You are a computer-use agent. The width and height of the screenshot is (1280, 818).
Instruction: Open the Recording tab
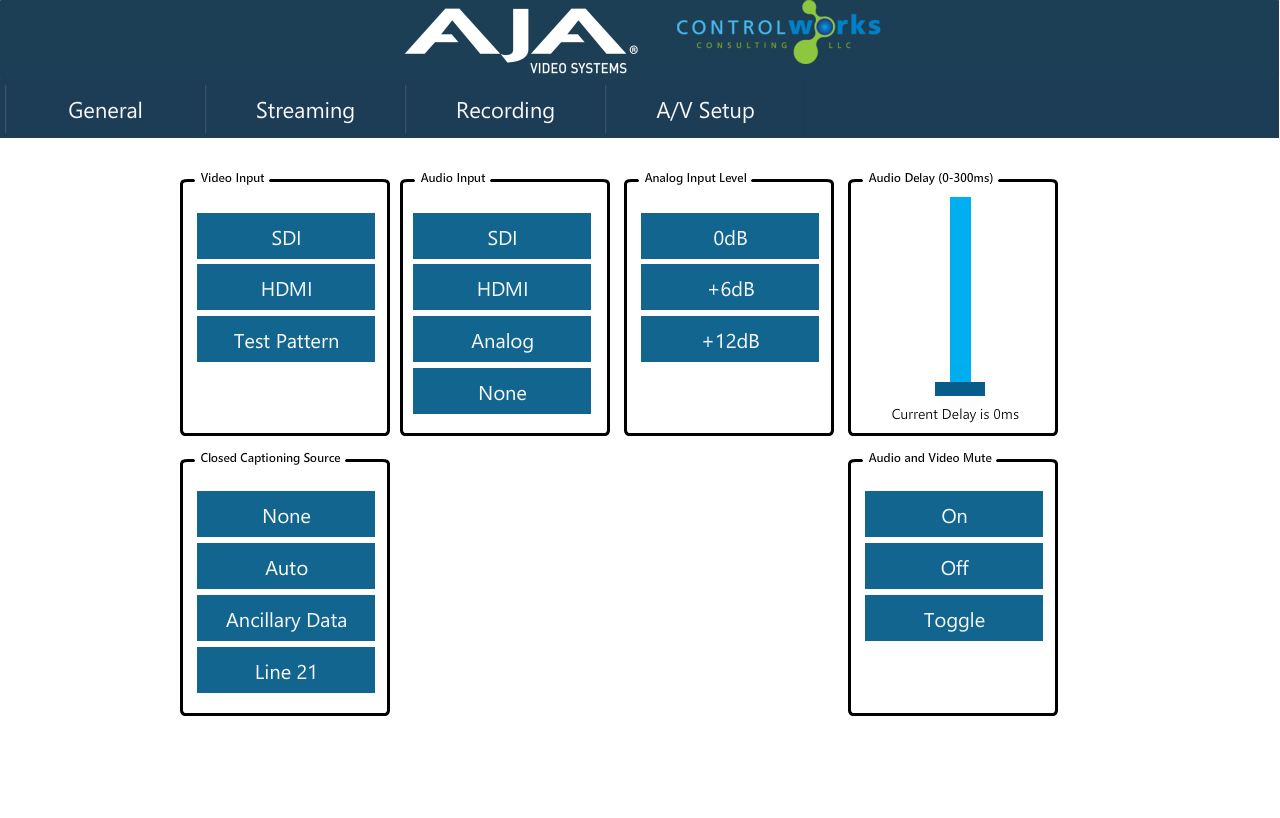pyautogui.click(x=505, y=110)
